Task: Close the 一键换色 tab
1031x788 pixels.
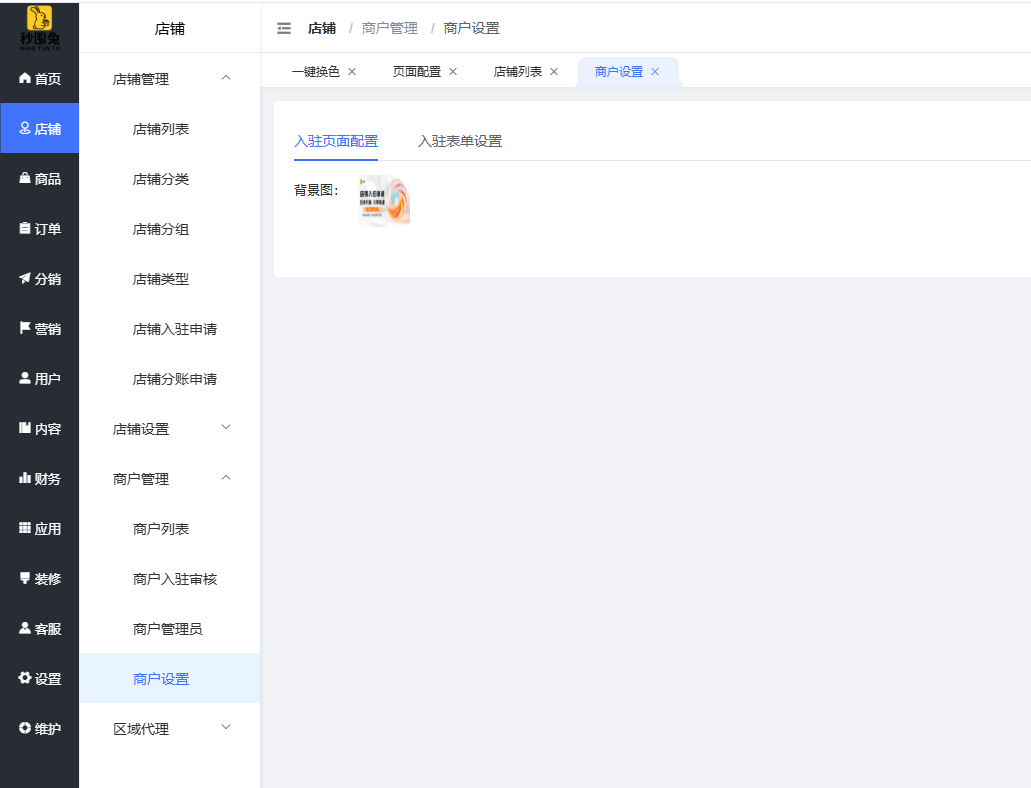Action: click(x=352, y=72)
